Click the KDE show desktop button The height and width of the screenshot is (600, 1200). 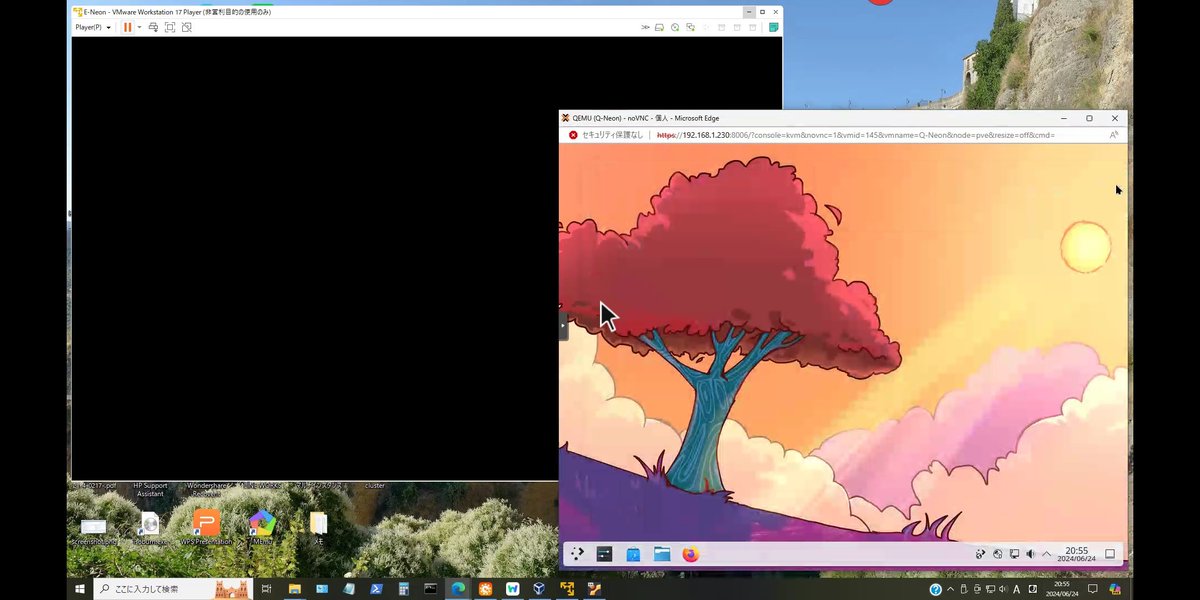tap(1110, 554)
